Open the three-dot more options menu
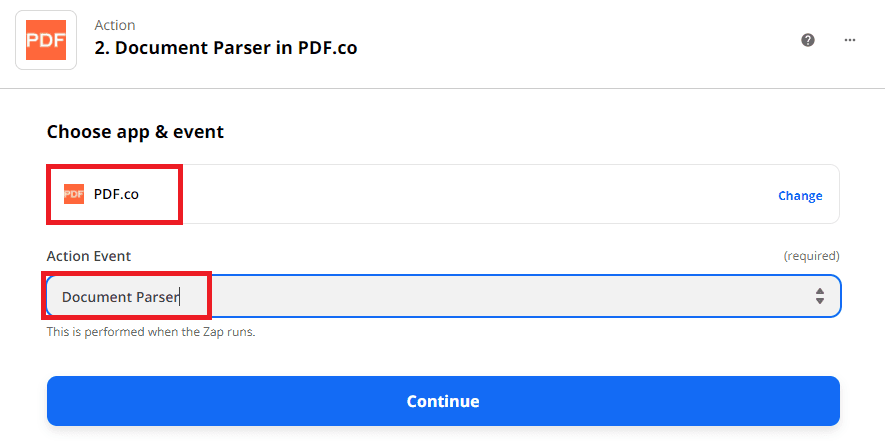This screenshot has width=885, height=441. (850, 40)
